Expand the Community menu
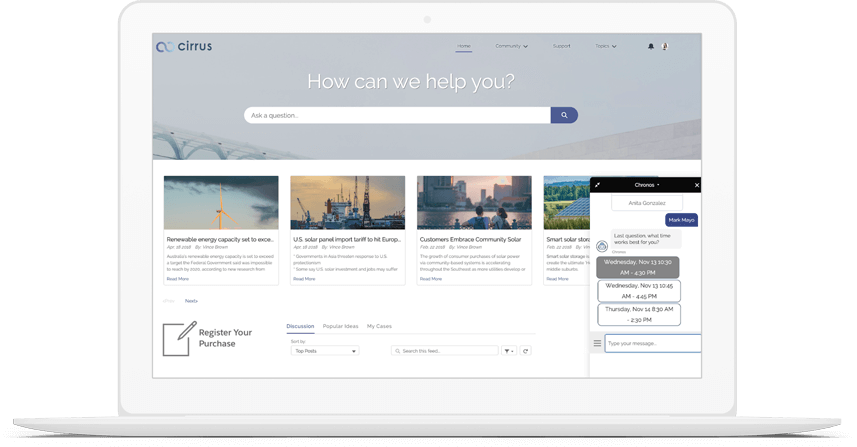Image resolution: width=857 pixels, height=447 pixels. (511, 46)
